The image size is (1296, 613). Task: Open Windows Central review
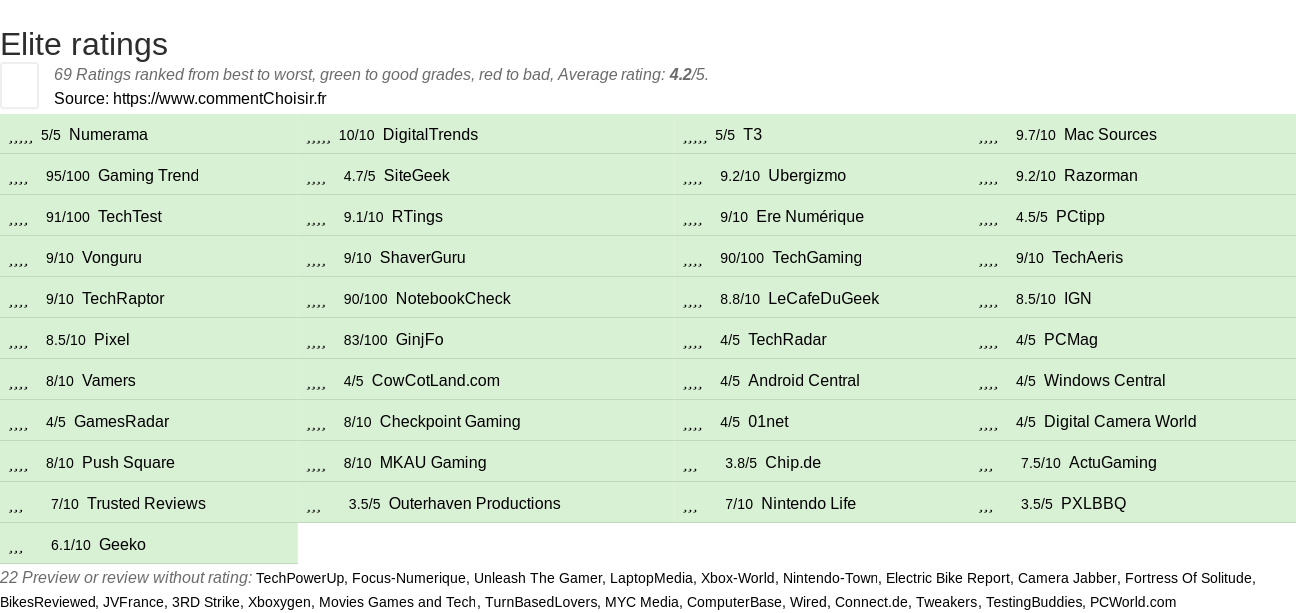click(1105, 380)
